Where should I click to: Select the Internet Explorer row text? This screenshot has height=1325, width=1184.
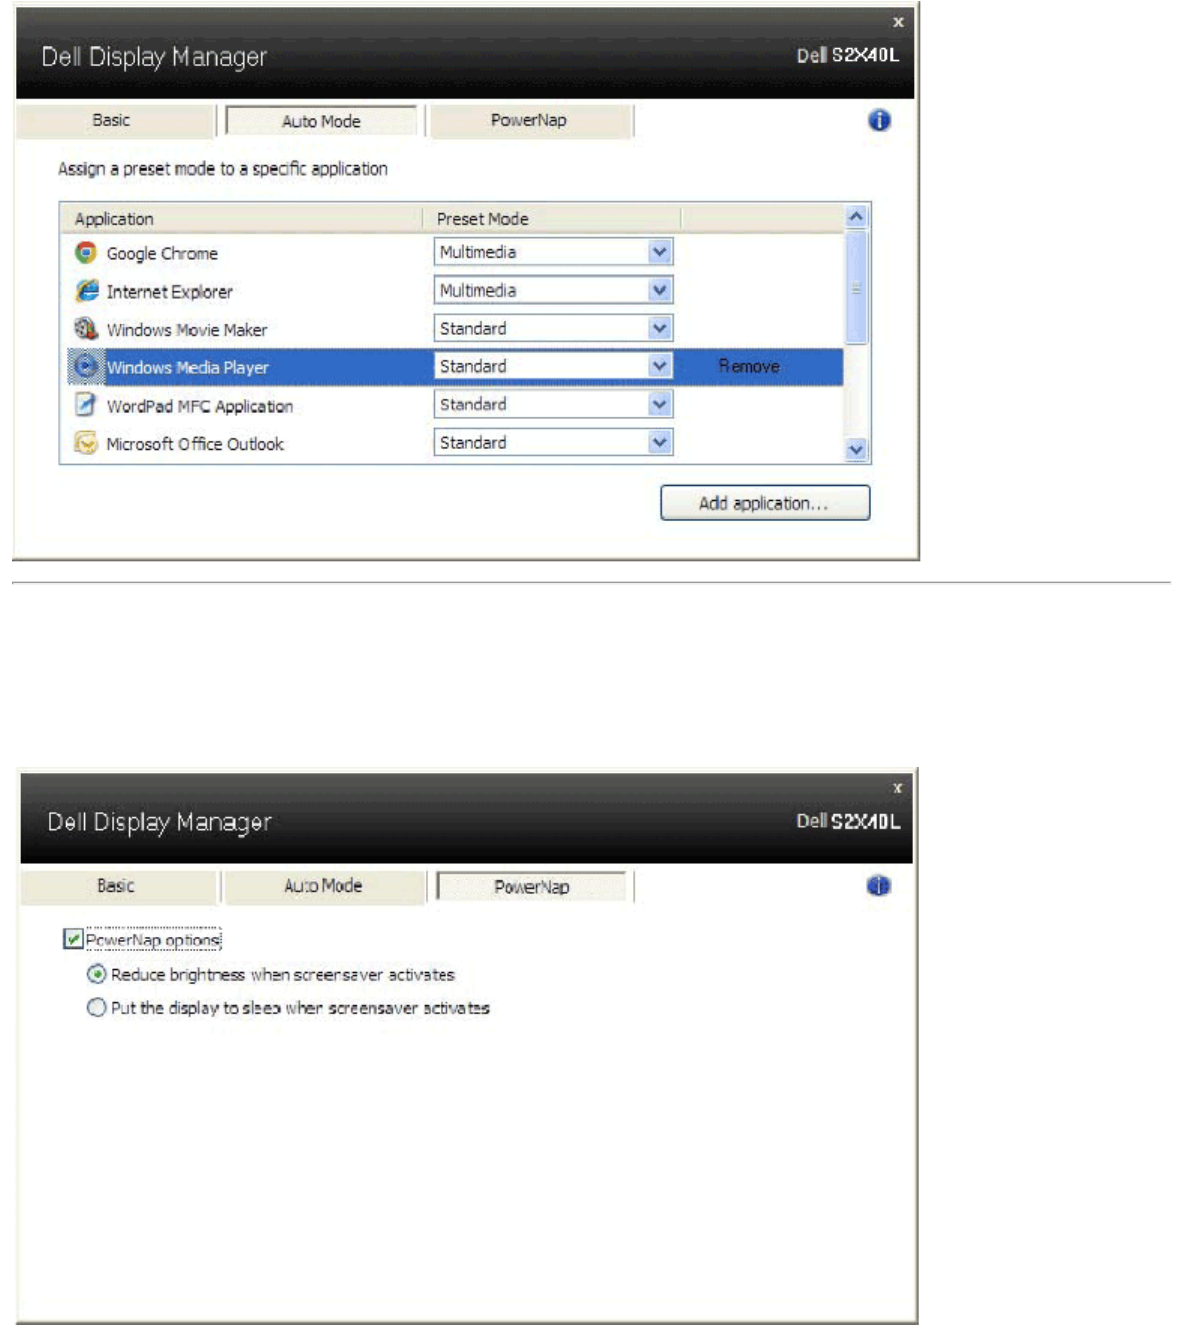click(x=170, y=292)
